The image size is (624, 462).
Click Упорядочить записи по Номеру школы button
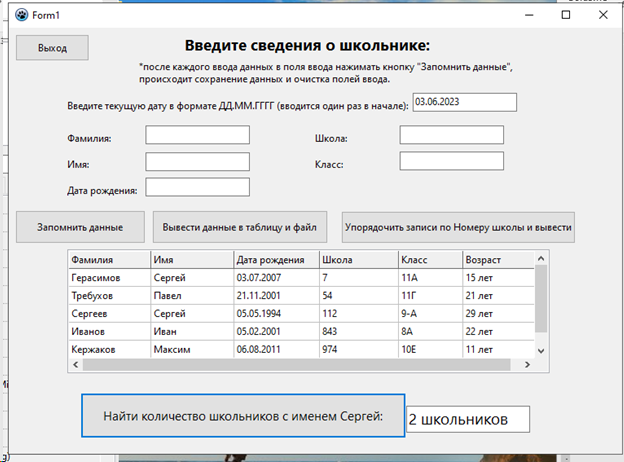click(x=458, y=227)
